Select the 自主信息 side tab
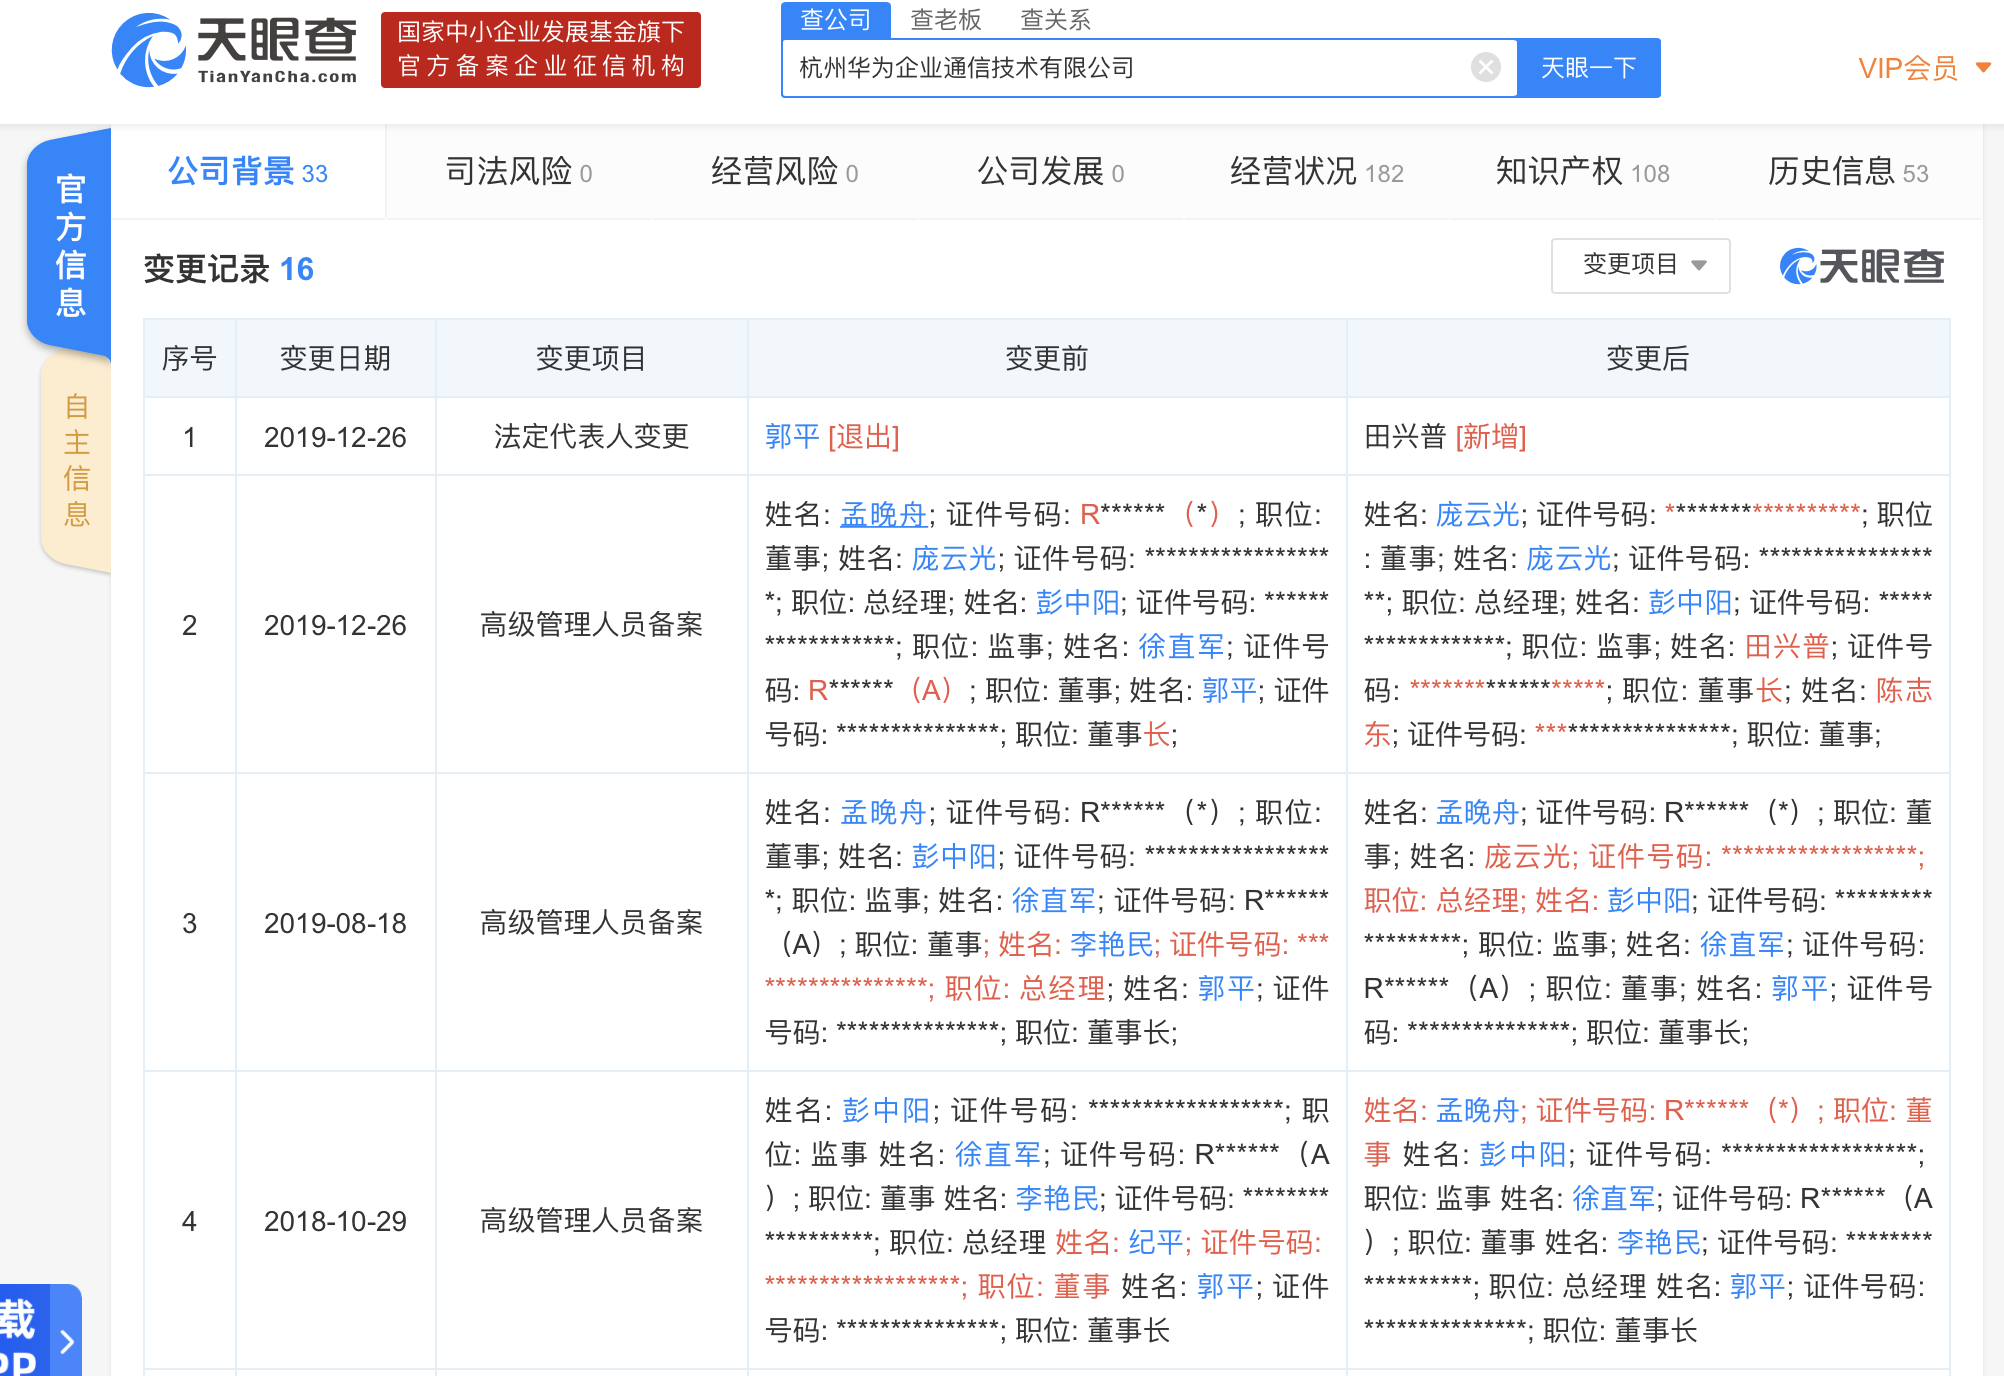Viewport: 2004px width, 1376px height. point(77,460)
